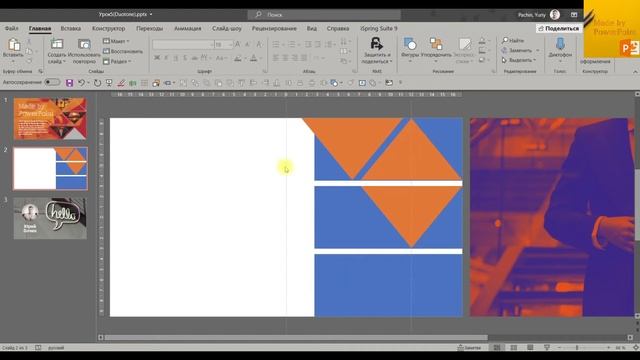Switch to the Переходы tab

(149, 29)
